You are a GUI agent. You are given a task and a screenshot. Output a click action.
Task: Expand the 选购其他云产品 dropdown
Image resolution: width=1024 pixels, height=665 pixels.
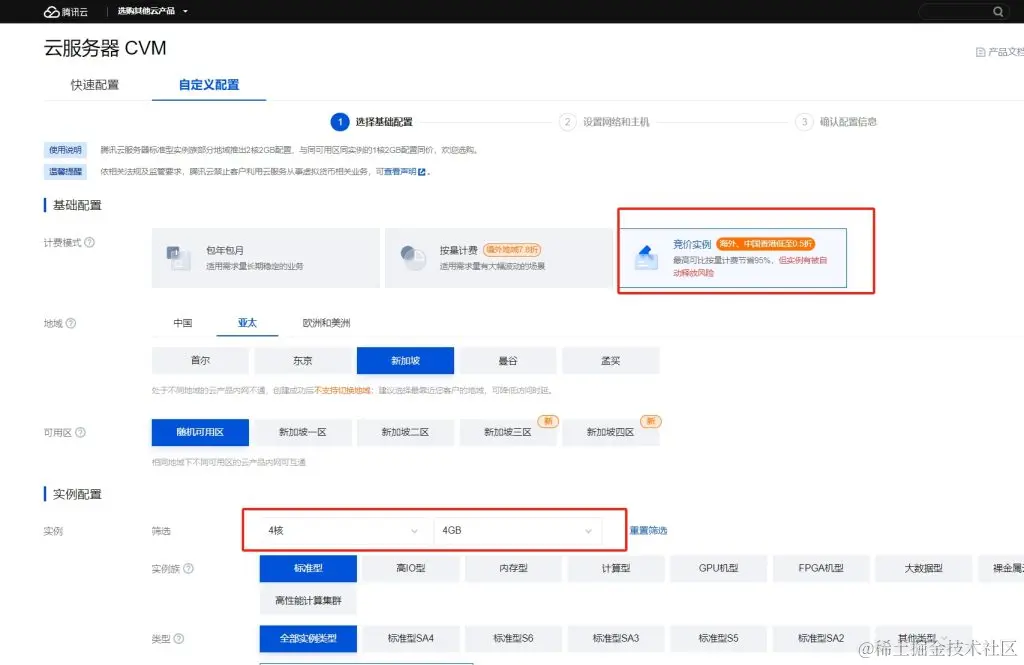153,11
